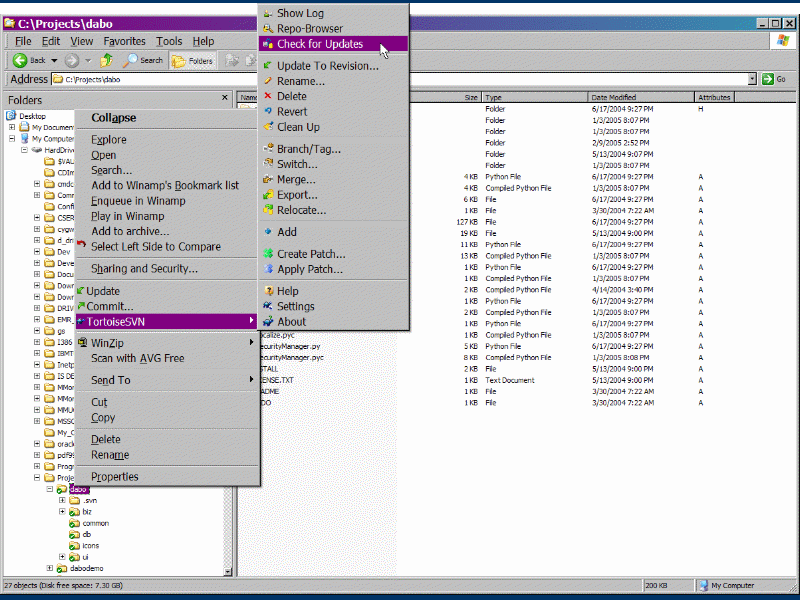Choose Properties from the context menu

point(115,477)
